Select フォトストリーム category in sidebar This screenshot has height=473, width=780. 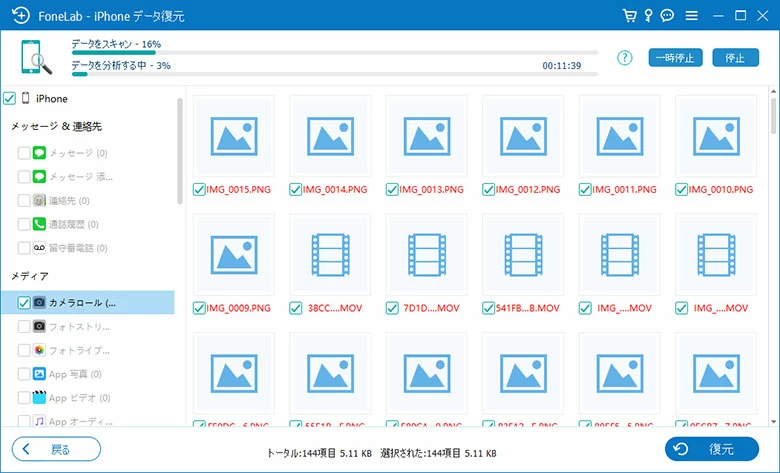pos(78,326)
